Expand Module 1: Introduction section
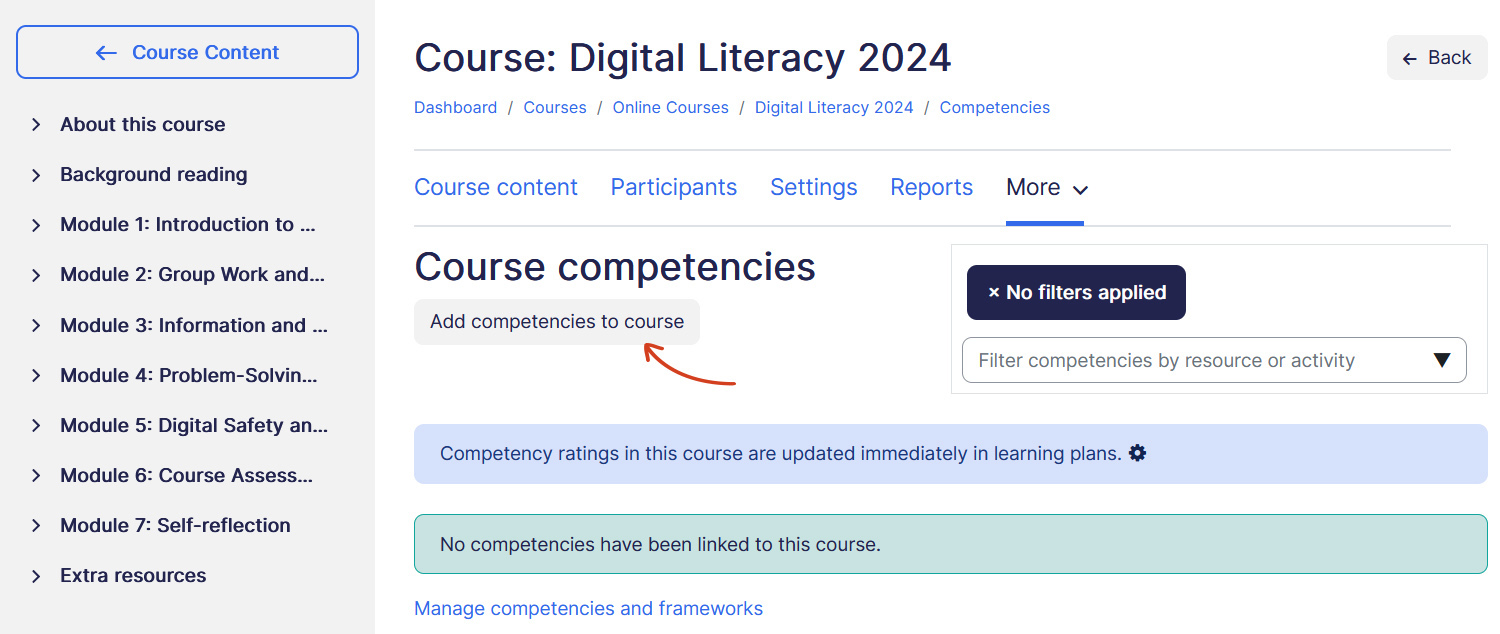 [36, 225]
